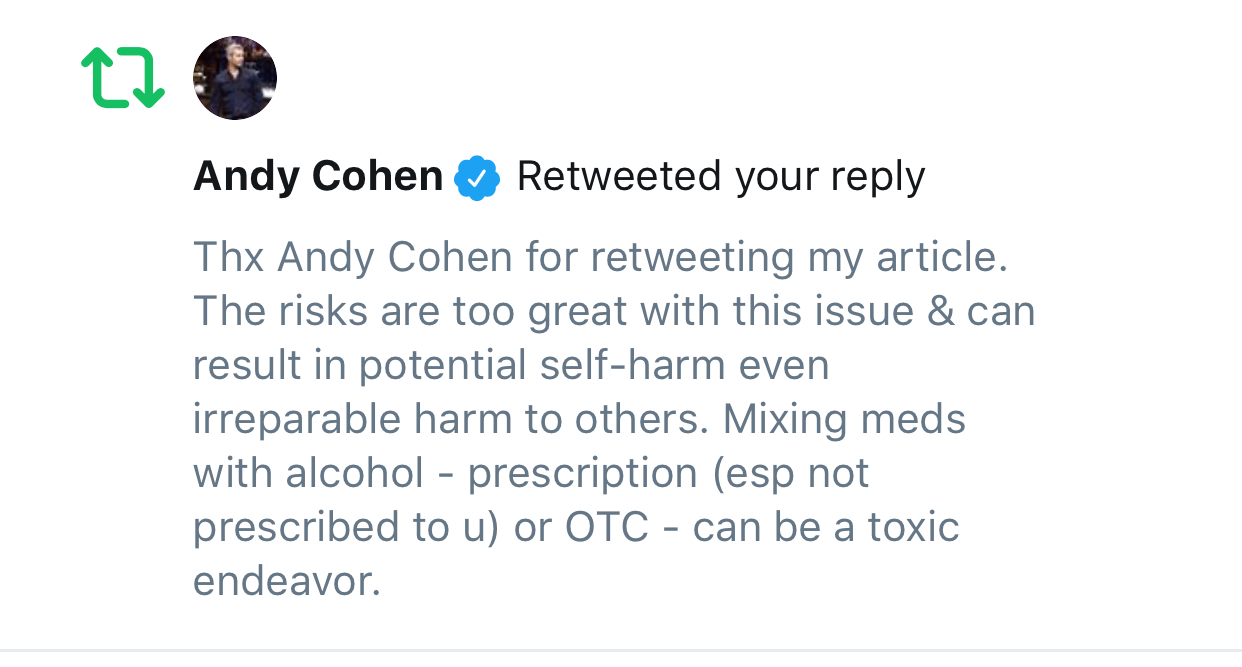
Task: Click the blue verified checkmark badge
Action: (478, 178)
